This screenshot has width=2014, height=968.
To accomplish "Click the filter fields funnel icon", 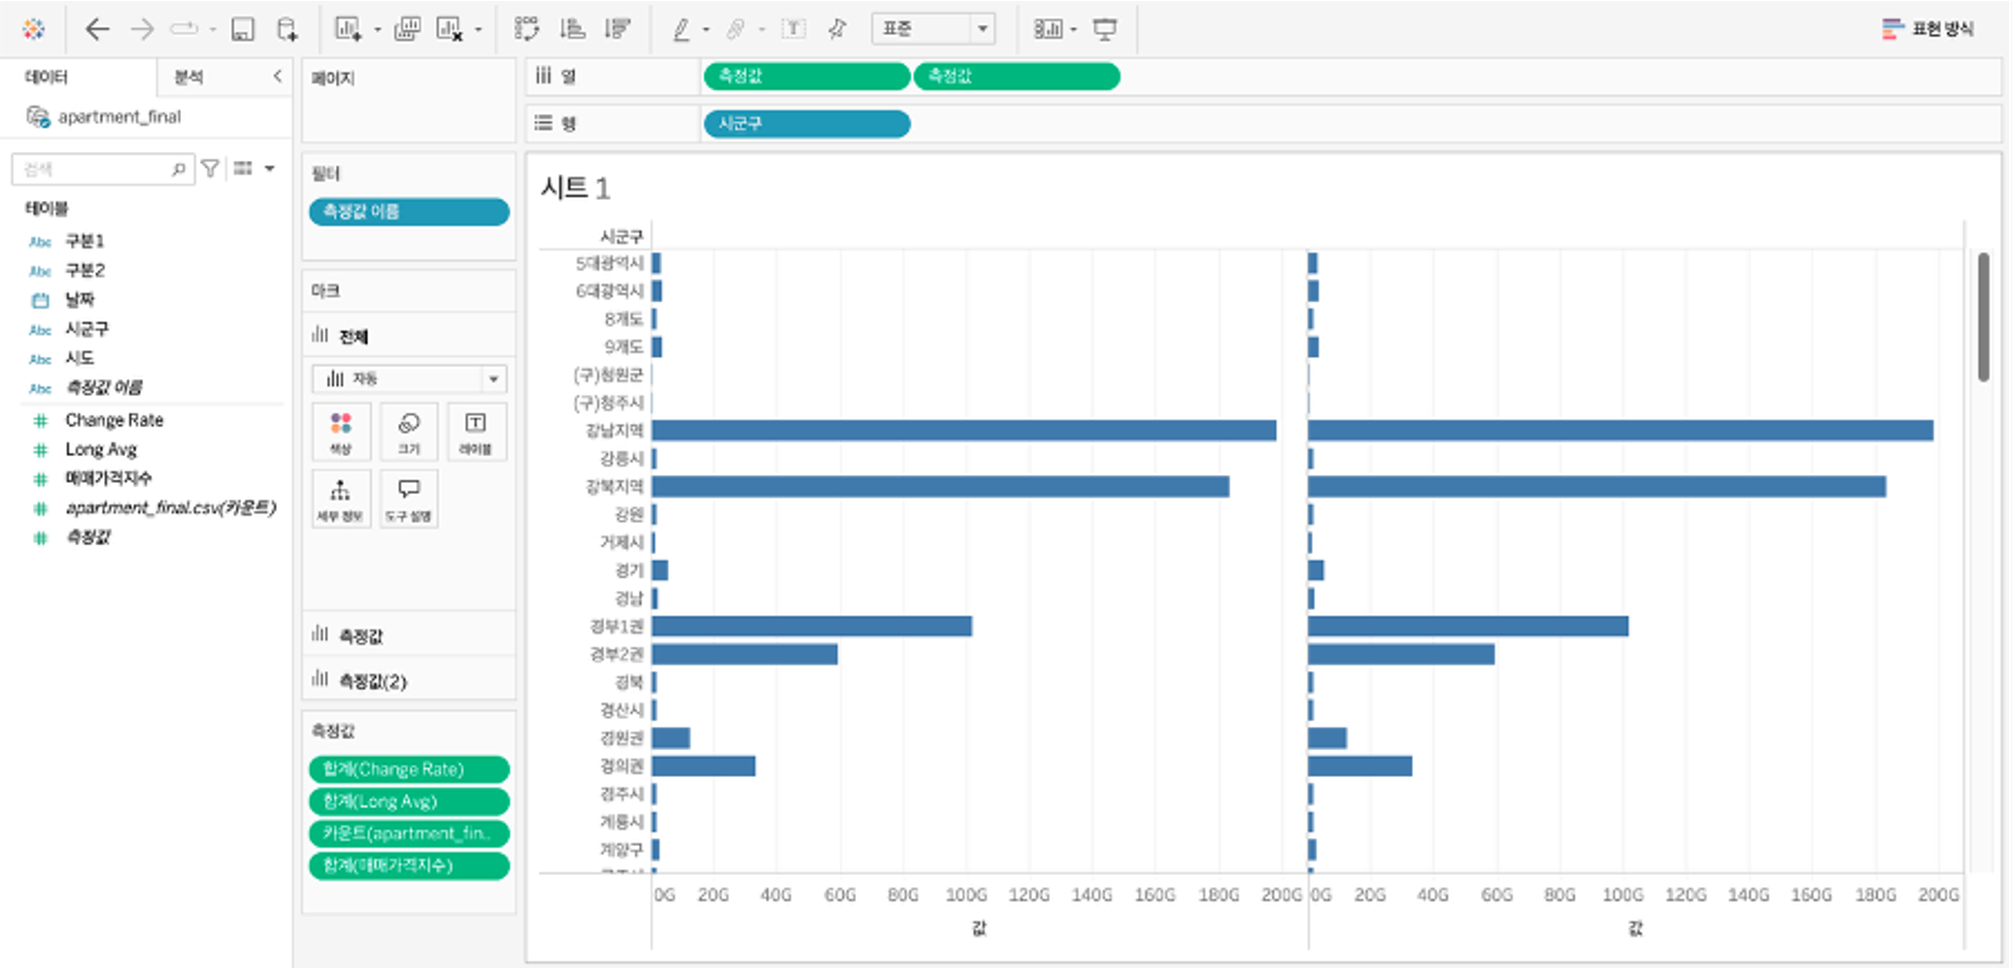I will [x=210, y=169].
